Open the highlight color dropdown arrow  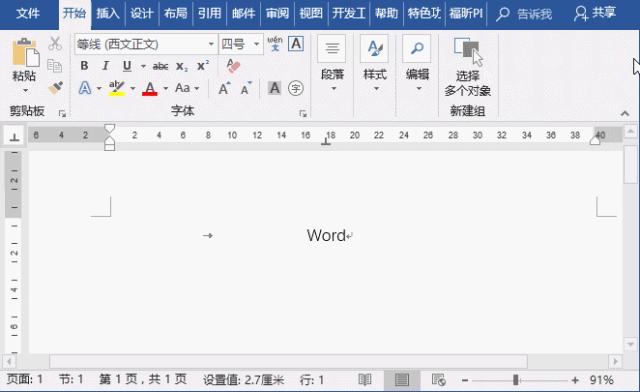pos(133,88)
